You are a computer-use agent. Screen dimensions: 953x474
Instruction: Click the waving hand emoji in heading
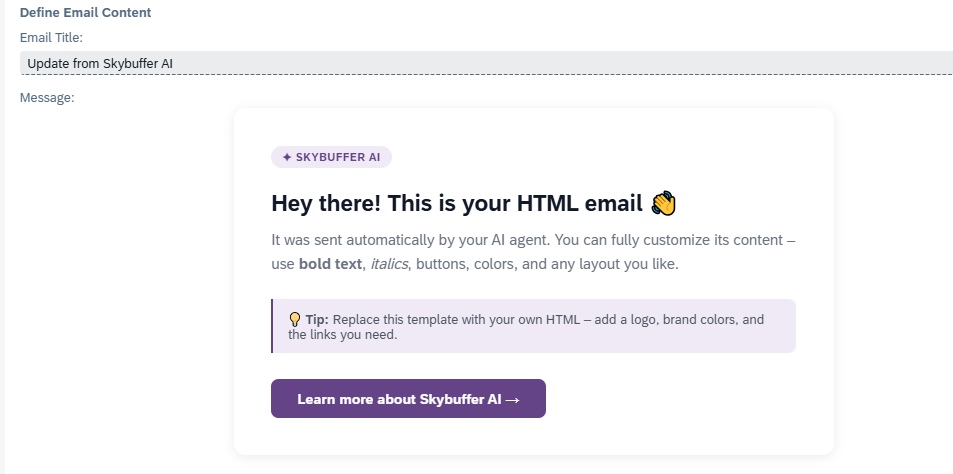tap(664, 203)
